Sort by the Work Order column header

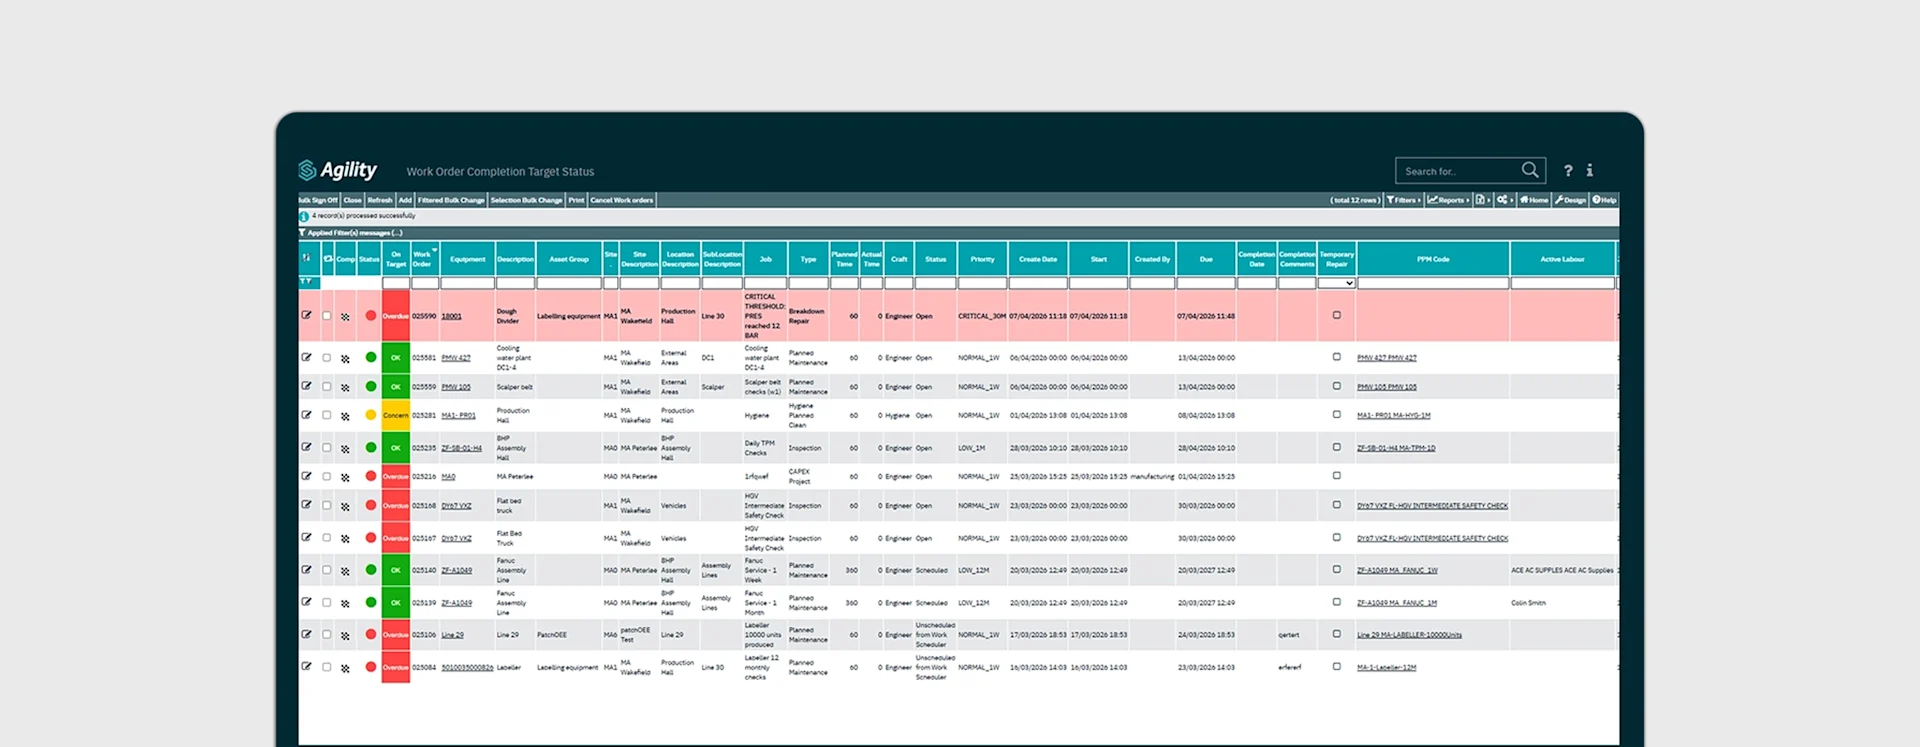(x=424, y=259)
